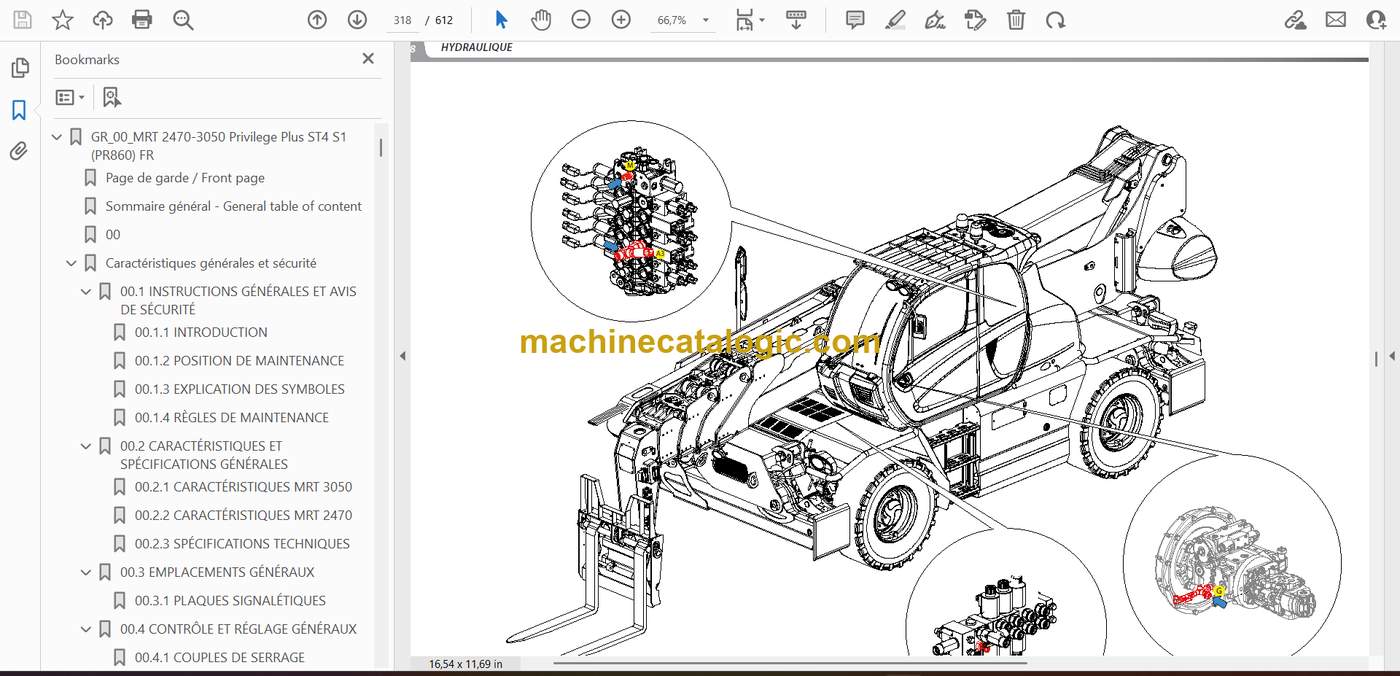The image size is (1400, 676).
Task: Click the zoom in plus icon
Action: click(x=621, y=20)
